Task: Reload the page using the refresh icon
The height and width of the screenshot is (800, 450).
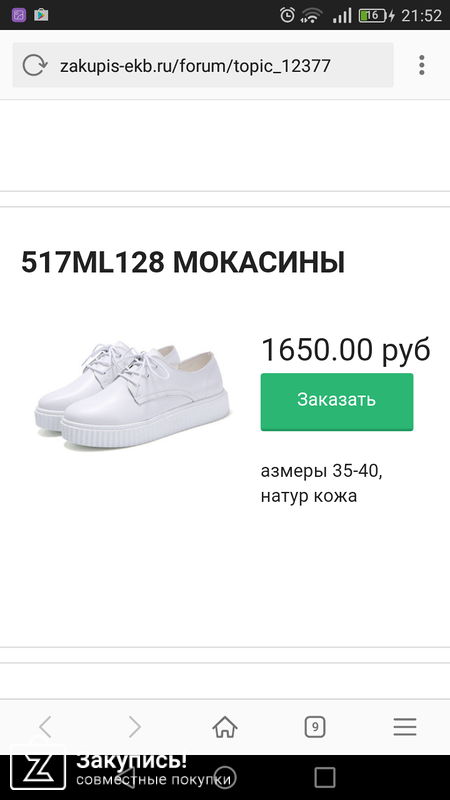Action: click(35, 65)
